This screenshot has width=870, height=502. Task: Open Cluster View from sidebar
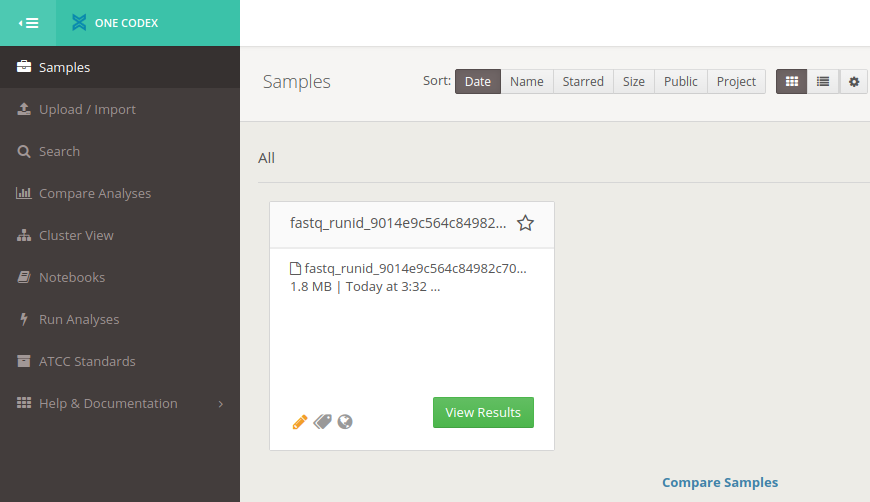76,236
